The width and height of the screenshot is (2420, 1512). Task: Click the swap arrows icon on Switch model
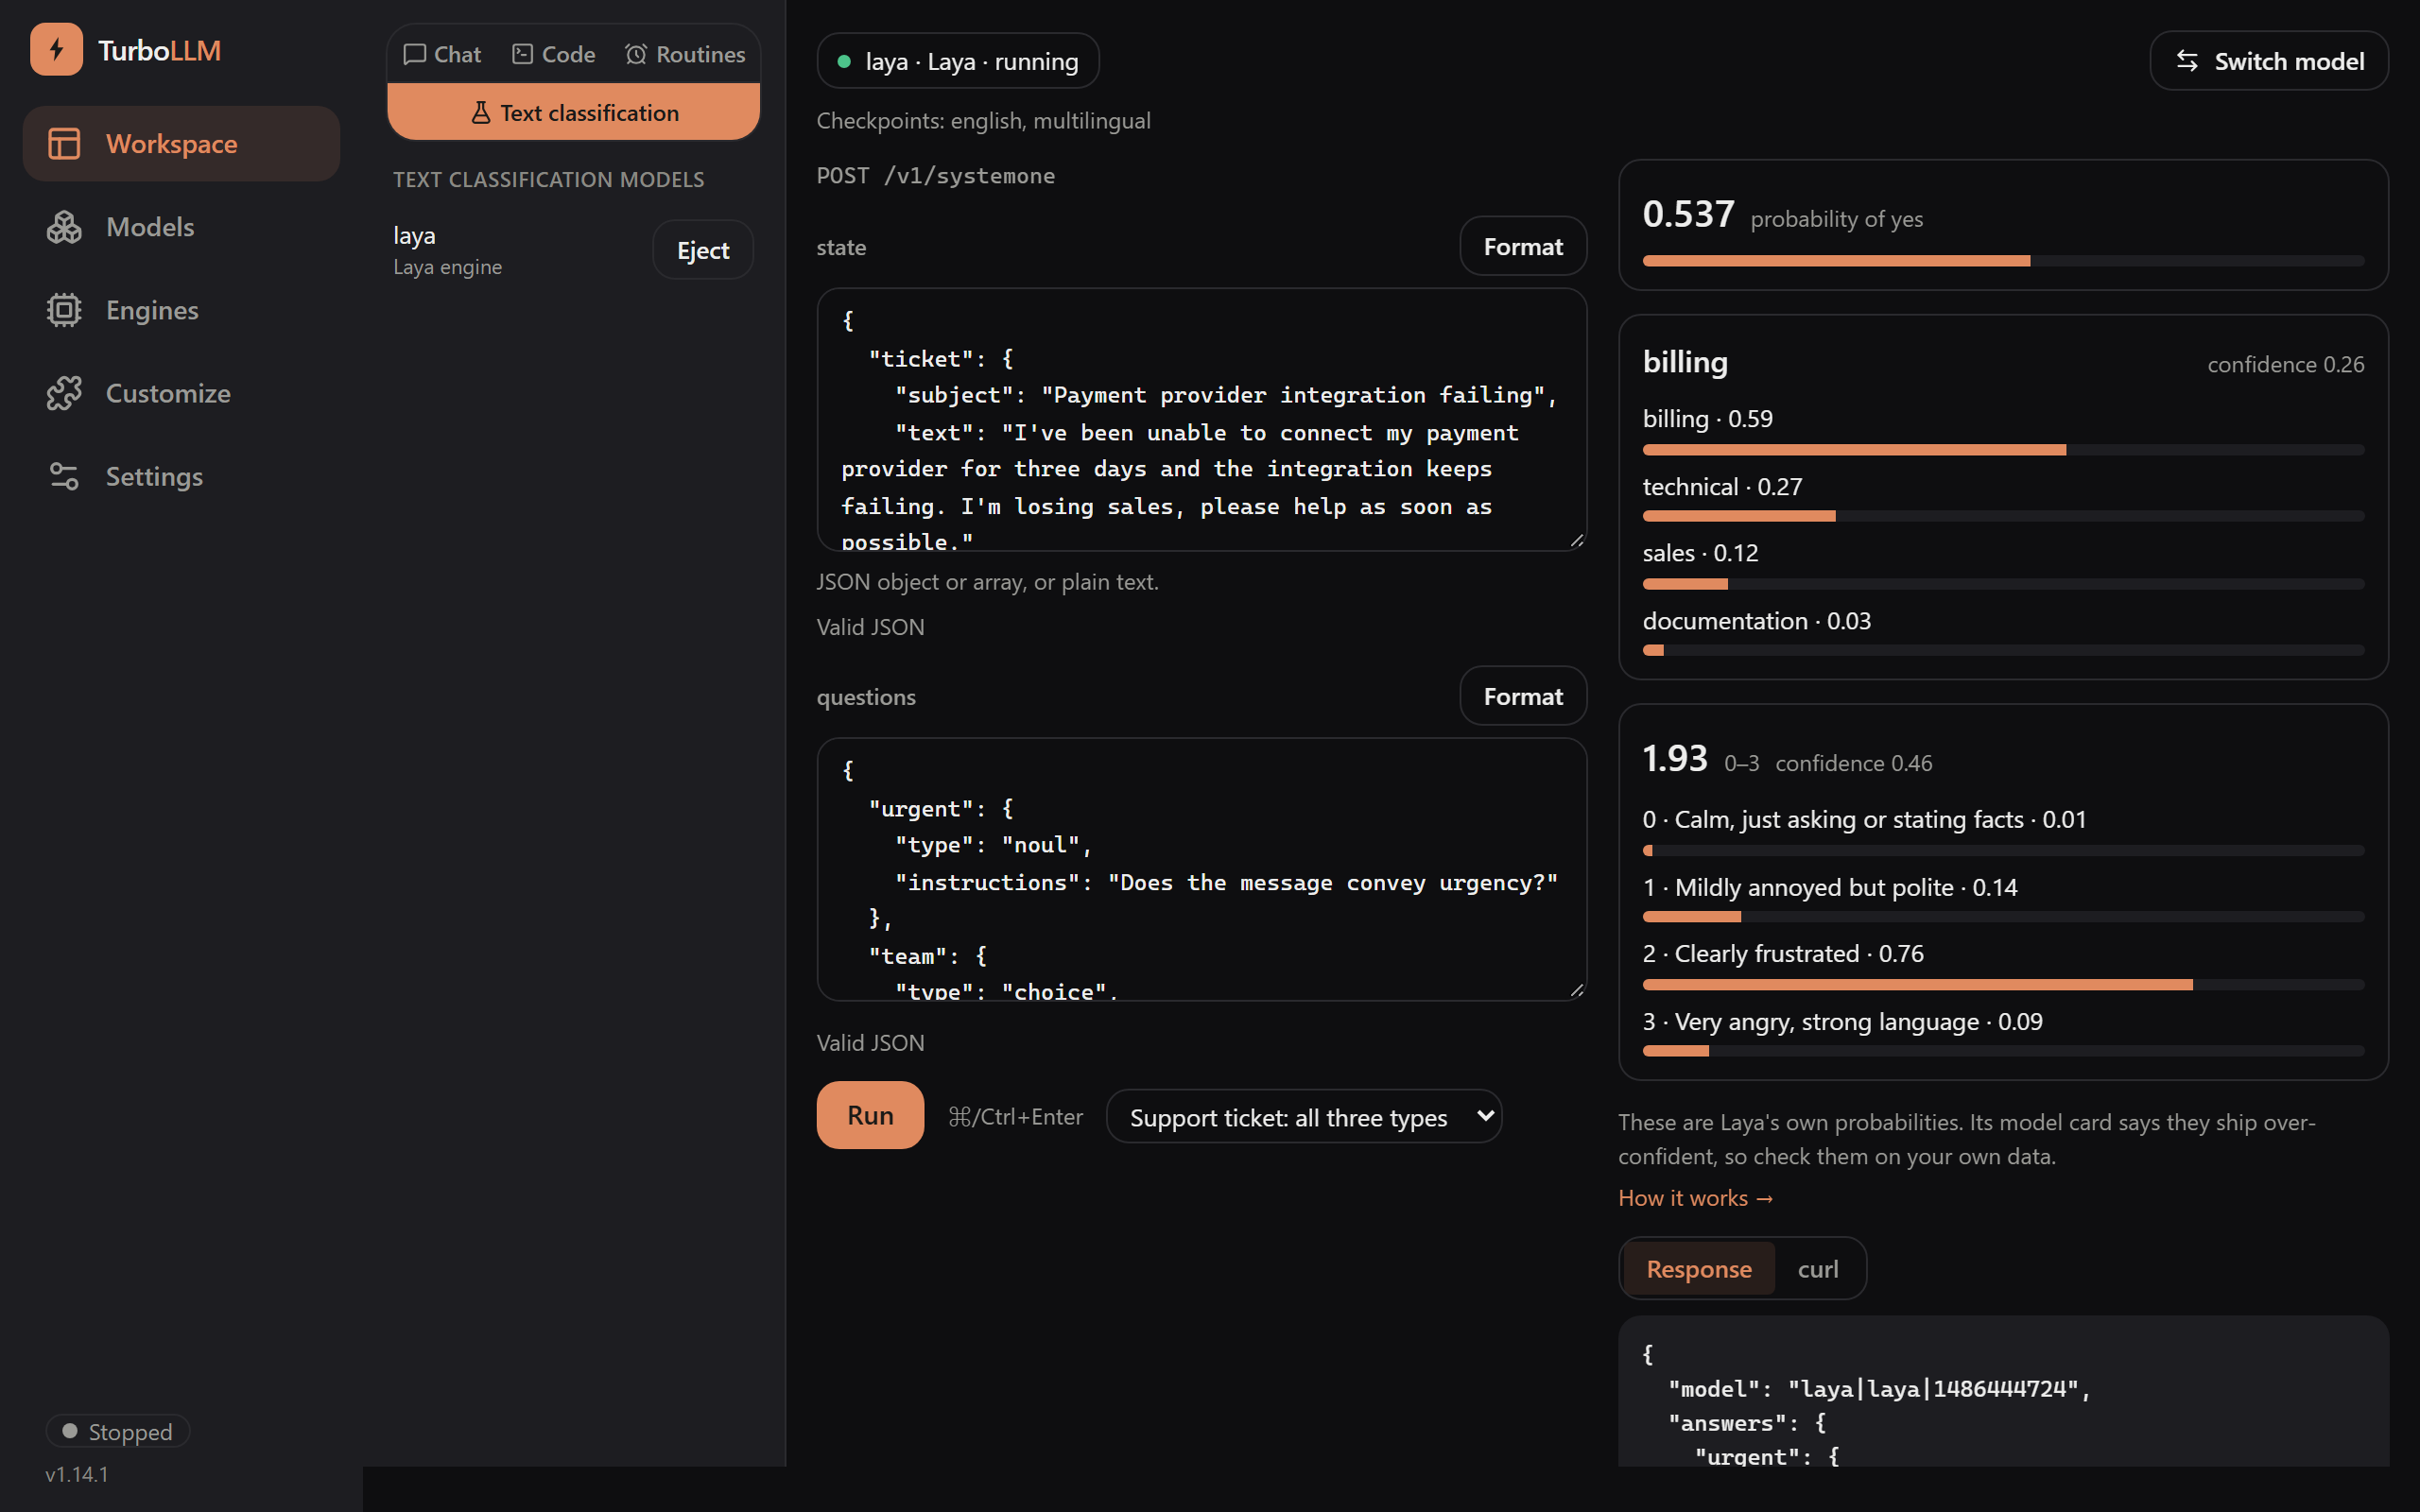click(2187, 61)
